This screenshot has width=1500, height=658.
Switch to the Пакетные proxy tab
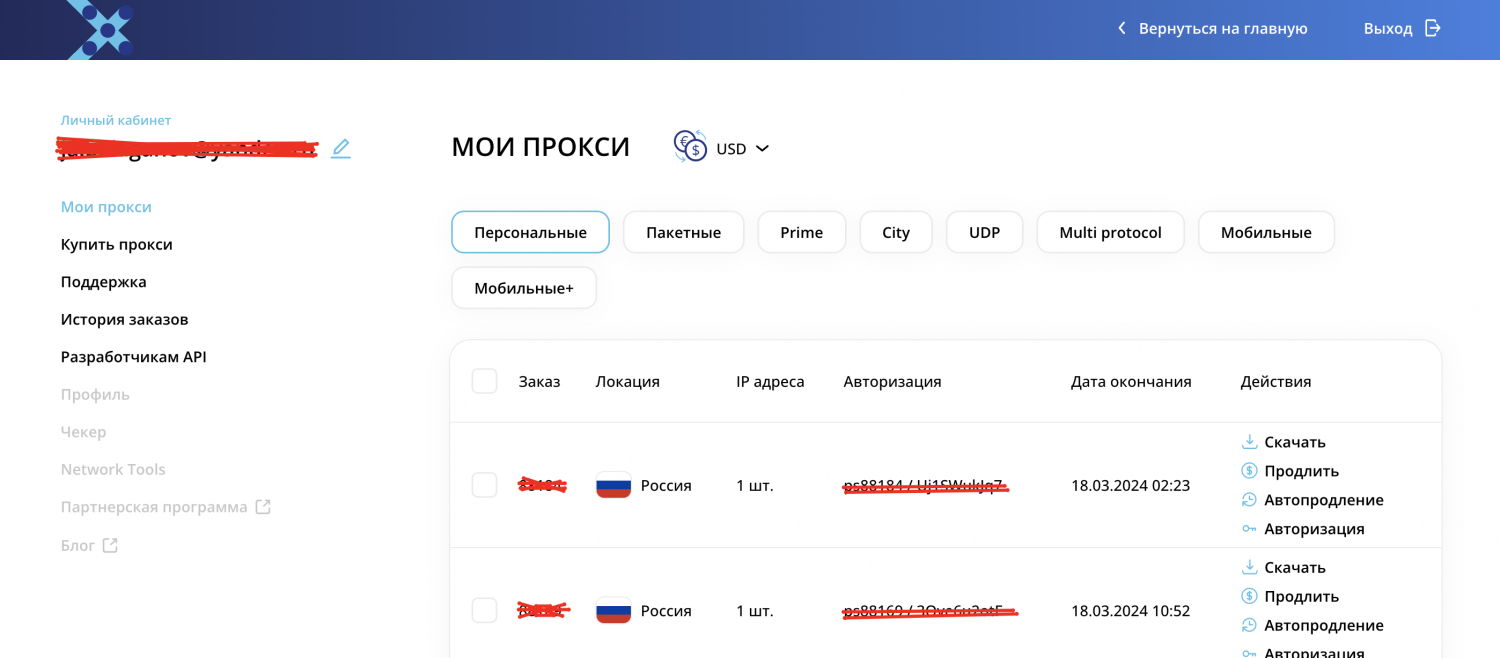(x=683, y=232)
